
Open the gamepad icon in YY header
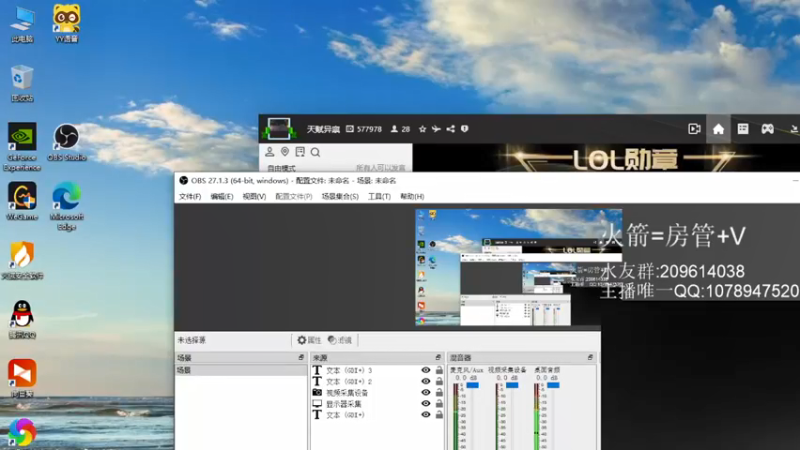(x=767, y=129)
